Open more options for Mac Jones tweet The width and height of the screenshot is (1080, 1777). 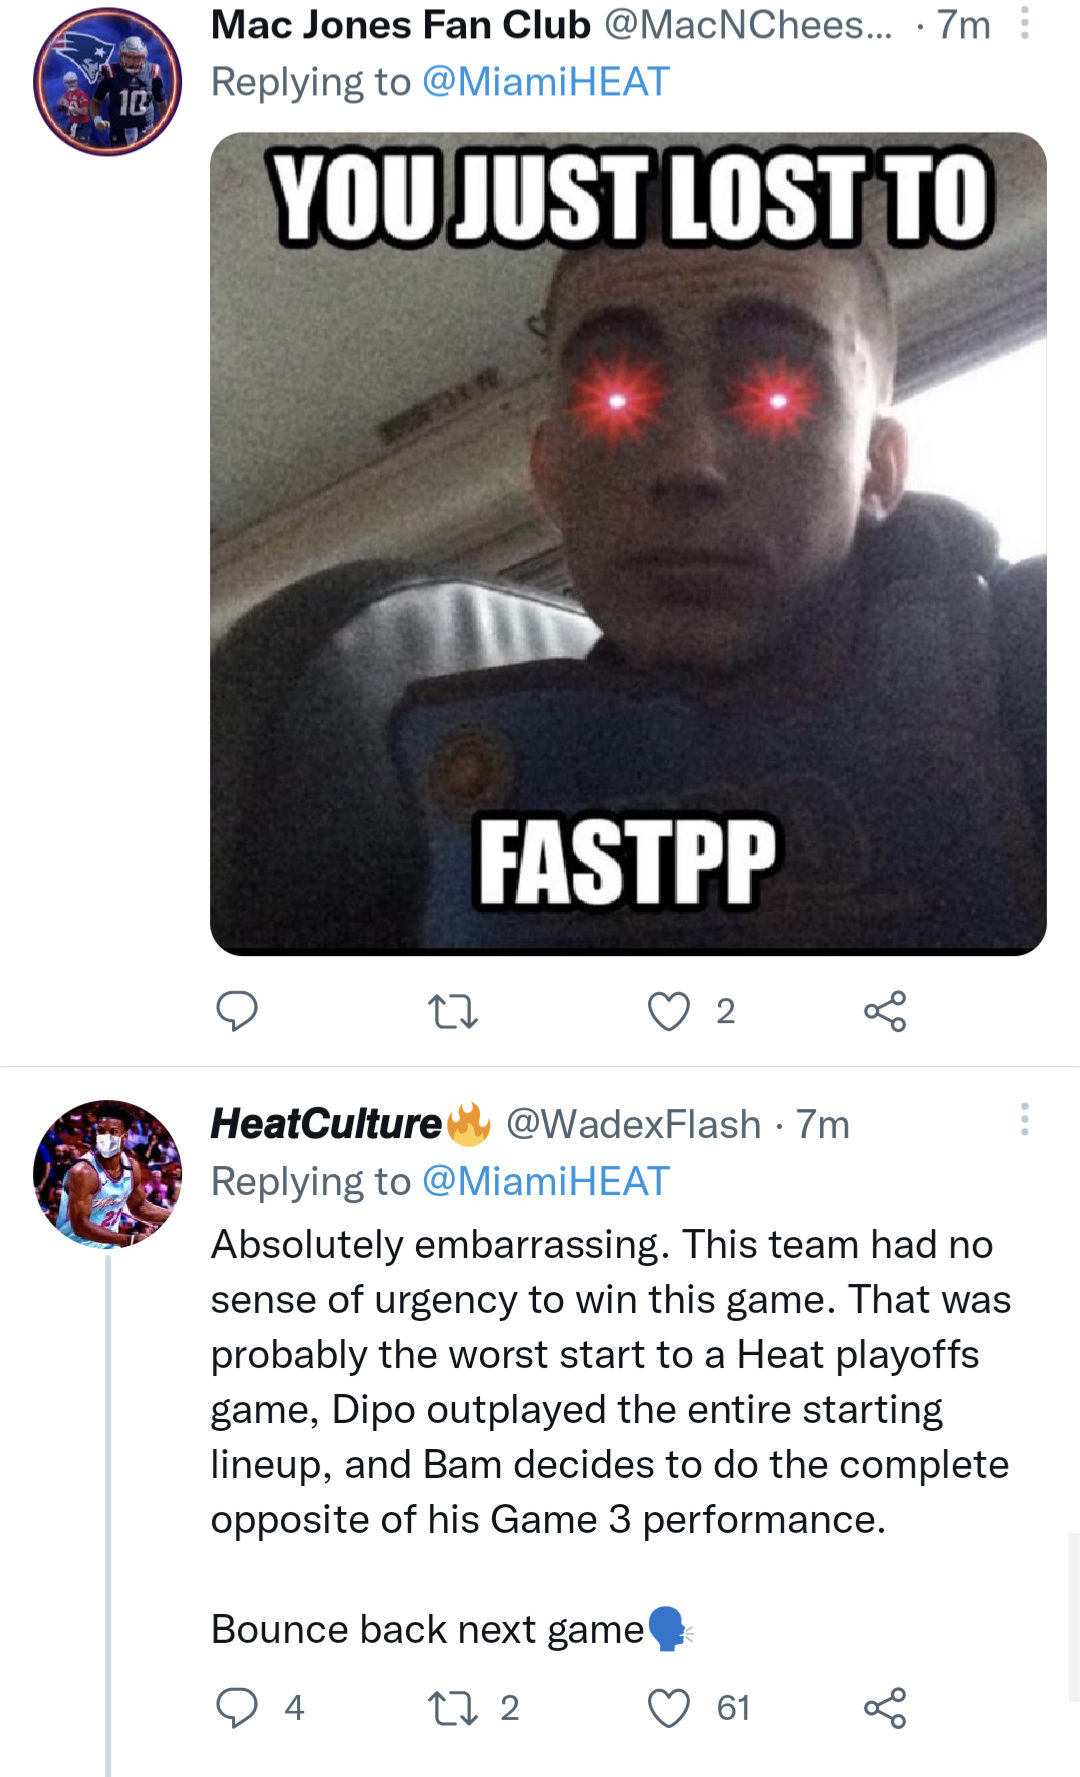point(1024,23)
